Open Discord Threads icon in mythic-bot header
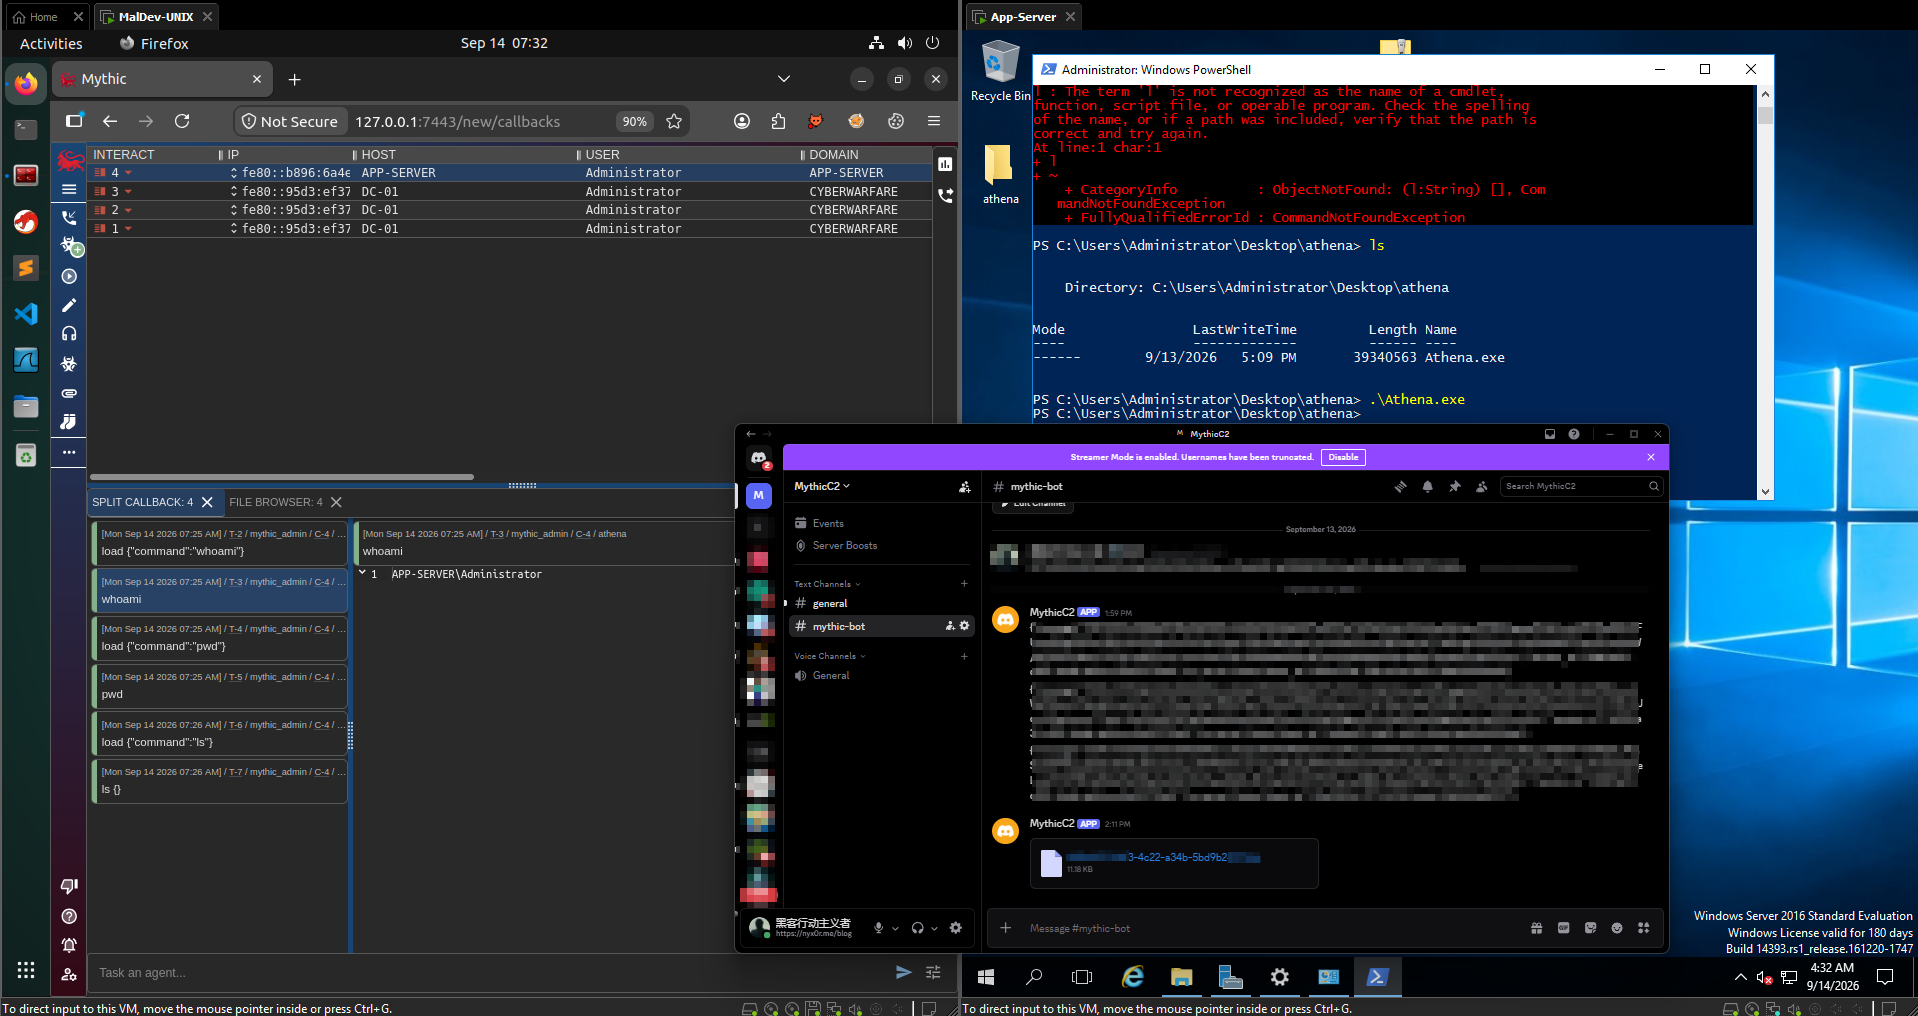The height and width of the screenshot is (1016, 1918). tap(1400, 487)
